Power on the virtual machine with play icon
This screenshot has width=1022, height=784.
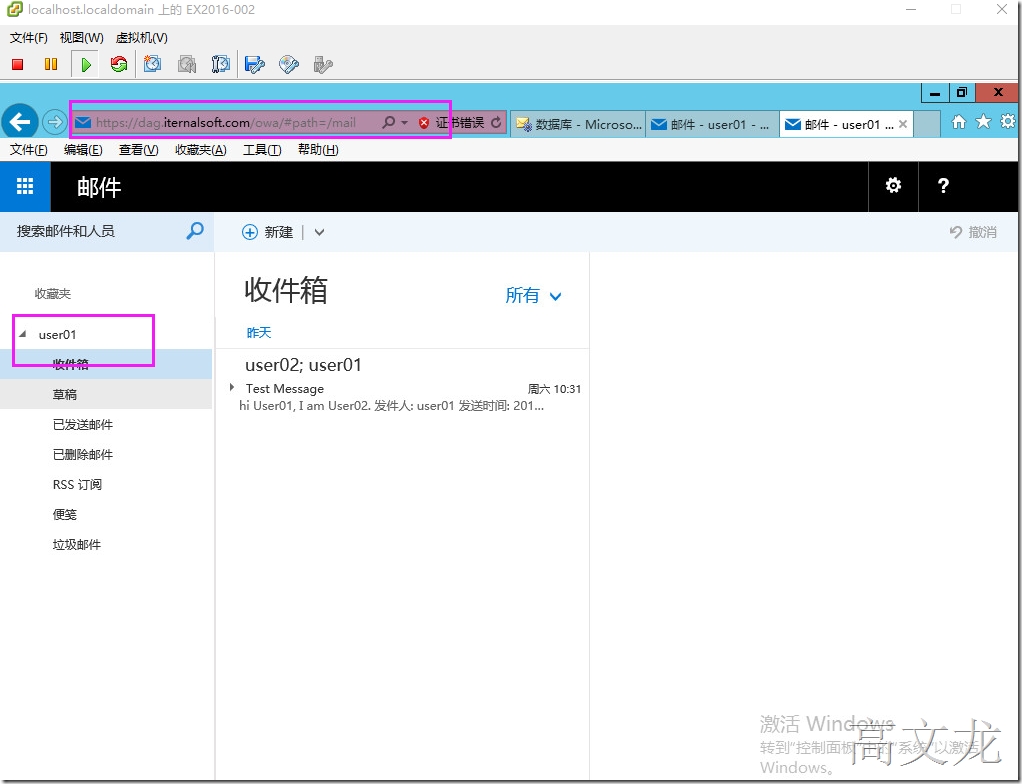(86, 64)
